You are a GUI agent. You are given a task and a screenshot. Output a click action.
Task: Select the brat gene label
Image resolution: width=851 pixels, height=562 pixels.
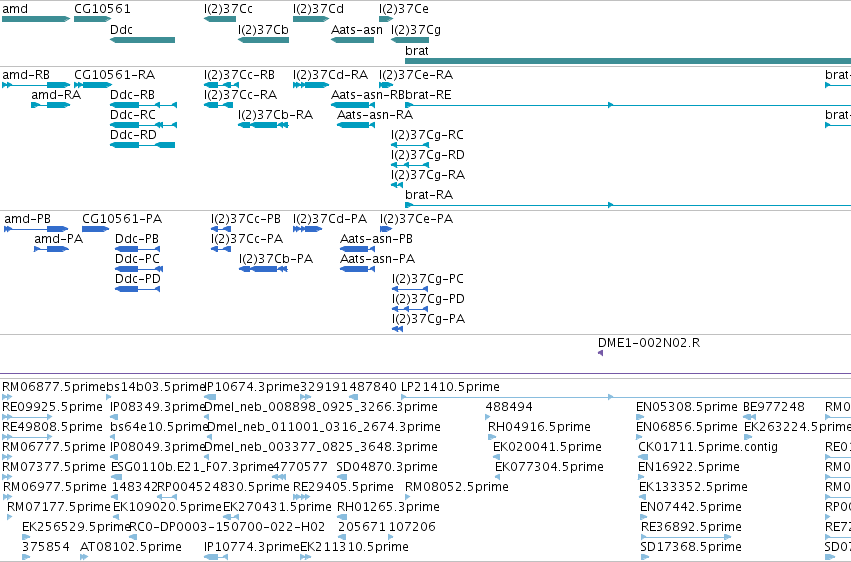click(x=417, y=50)
